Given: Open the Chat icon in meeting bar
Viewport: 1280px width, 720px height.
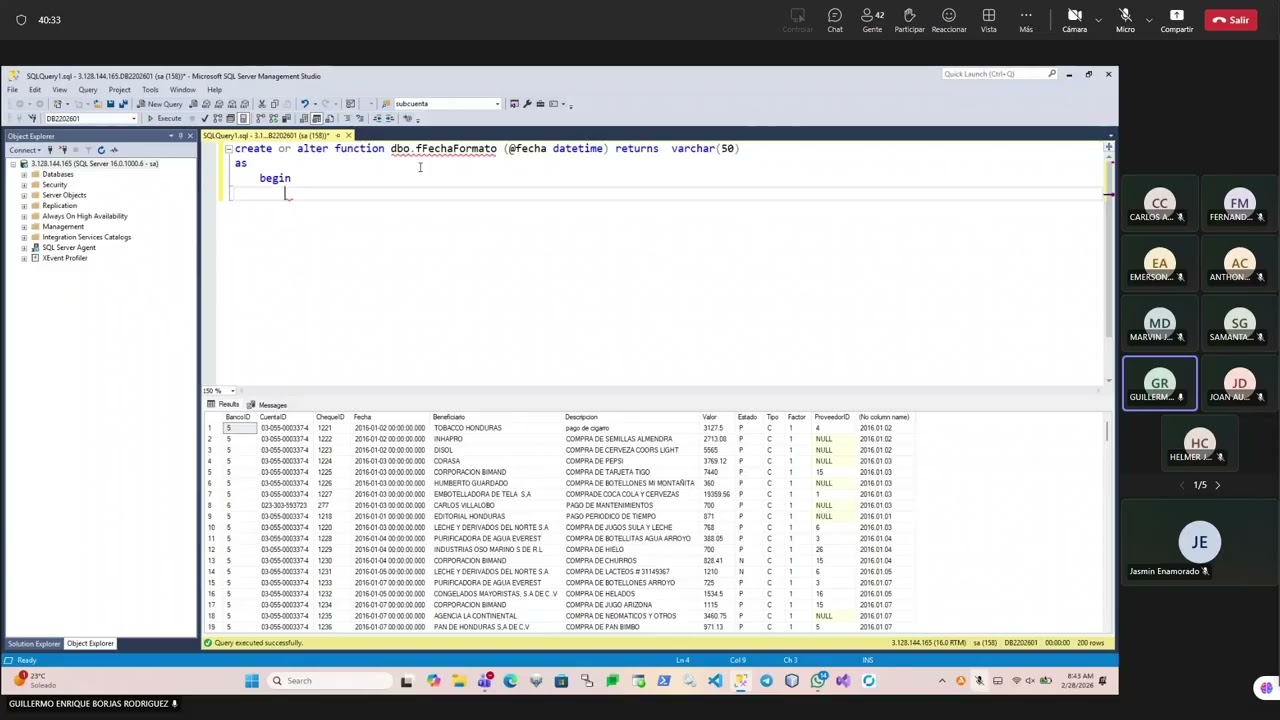Looking at the screenshot, I should coord(834,20).
